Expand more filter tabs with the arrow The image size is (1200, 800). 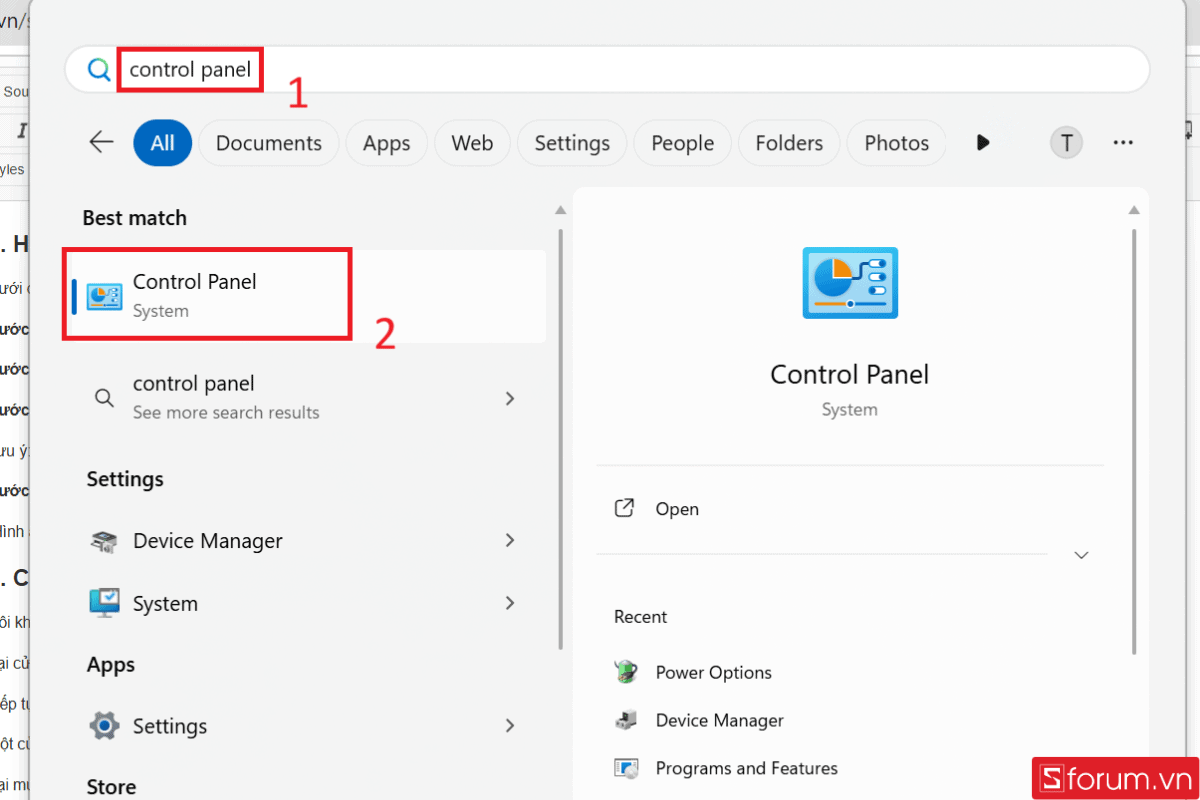(983, 142)
